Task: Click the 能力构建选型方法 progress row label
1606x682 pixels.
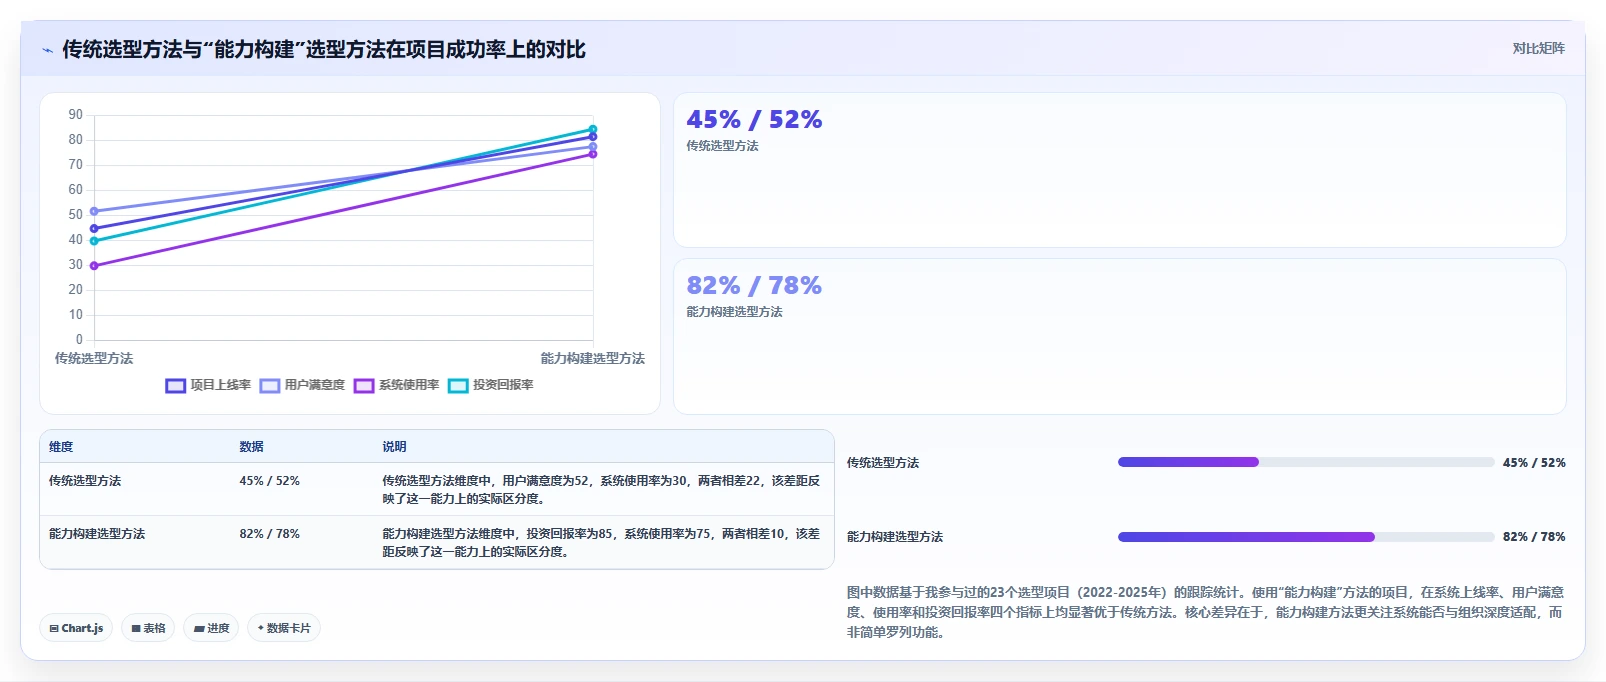Action: (895, 537)
